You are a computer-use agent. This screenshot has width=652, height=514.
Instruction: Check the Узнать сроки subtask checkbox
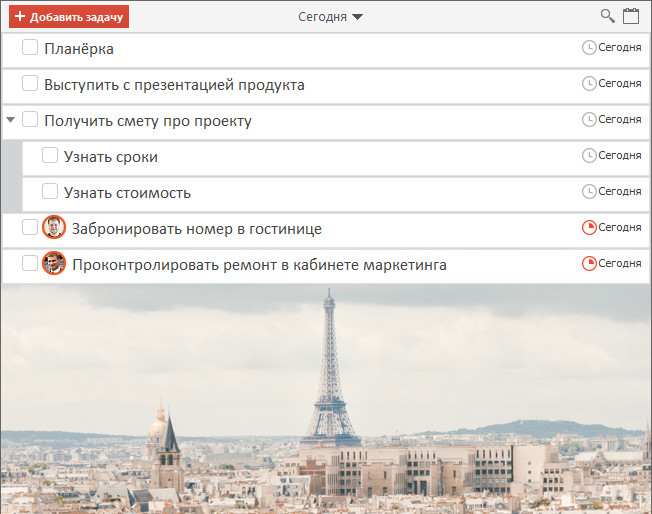point(50,155)
